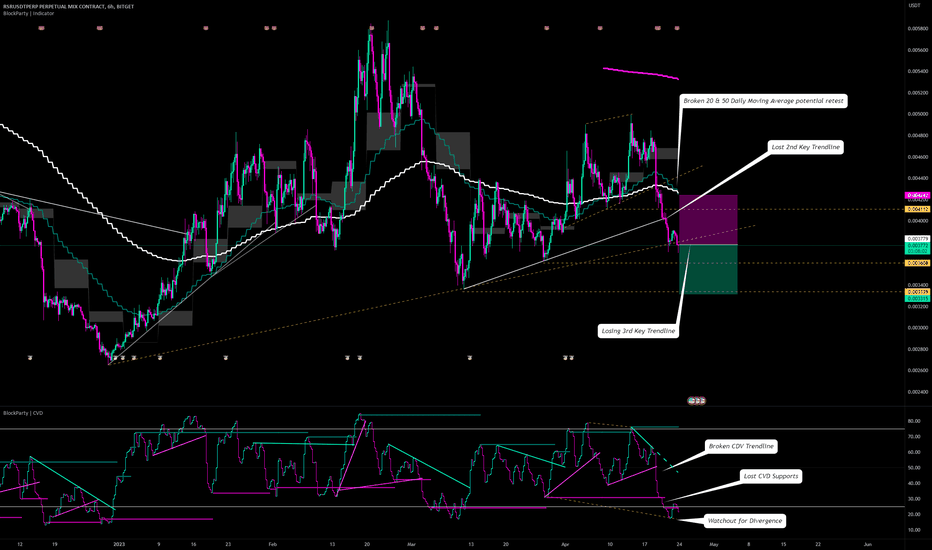The width and height of the screenshot is (932, 550).
Task: Select the 'Losing 3rd Key Trendline' callout
Action: pyautogui.click(x=638, y=331)
